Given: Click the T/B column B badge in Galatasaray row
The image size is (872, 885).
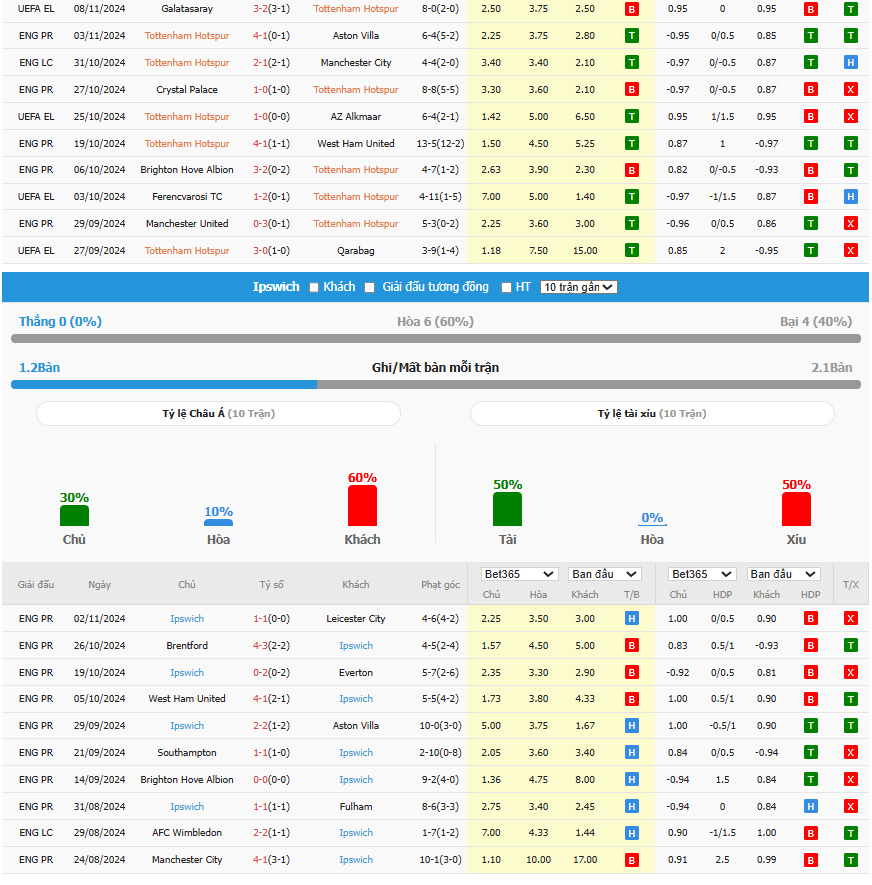Looking at the screenshot, I should 632,9.
